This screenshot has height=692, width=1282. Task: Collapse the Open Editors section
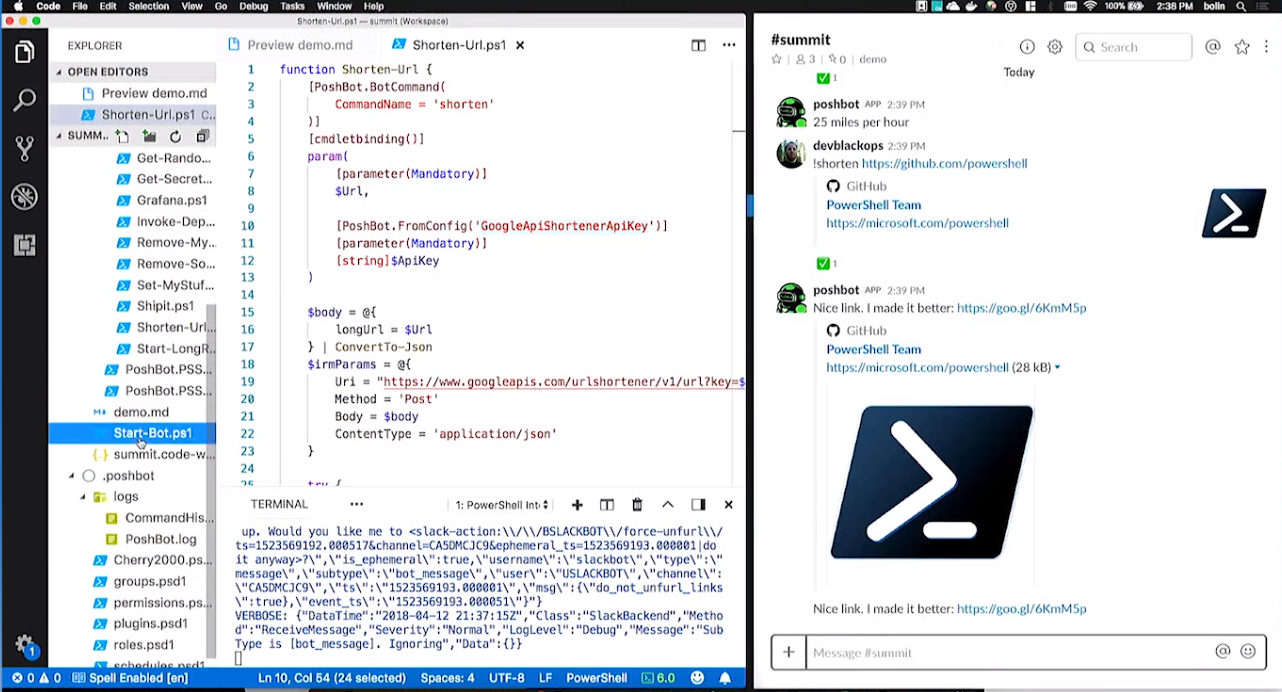108,72
